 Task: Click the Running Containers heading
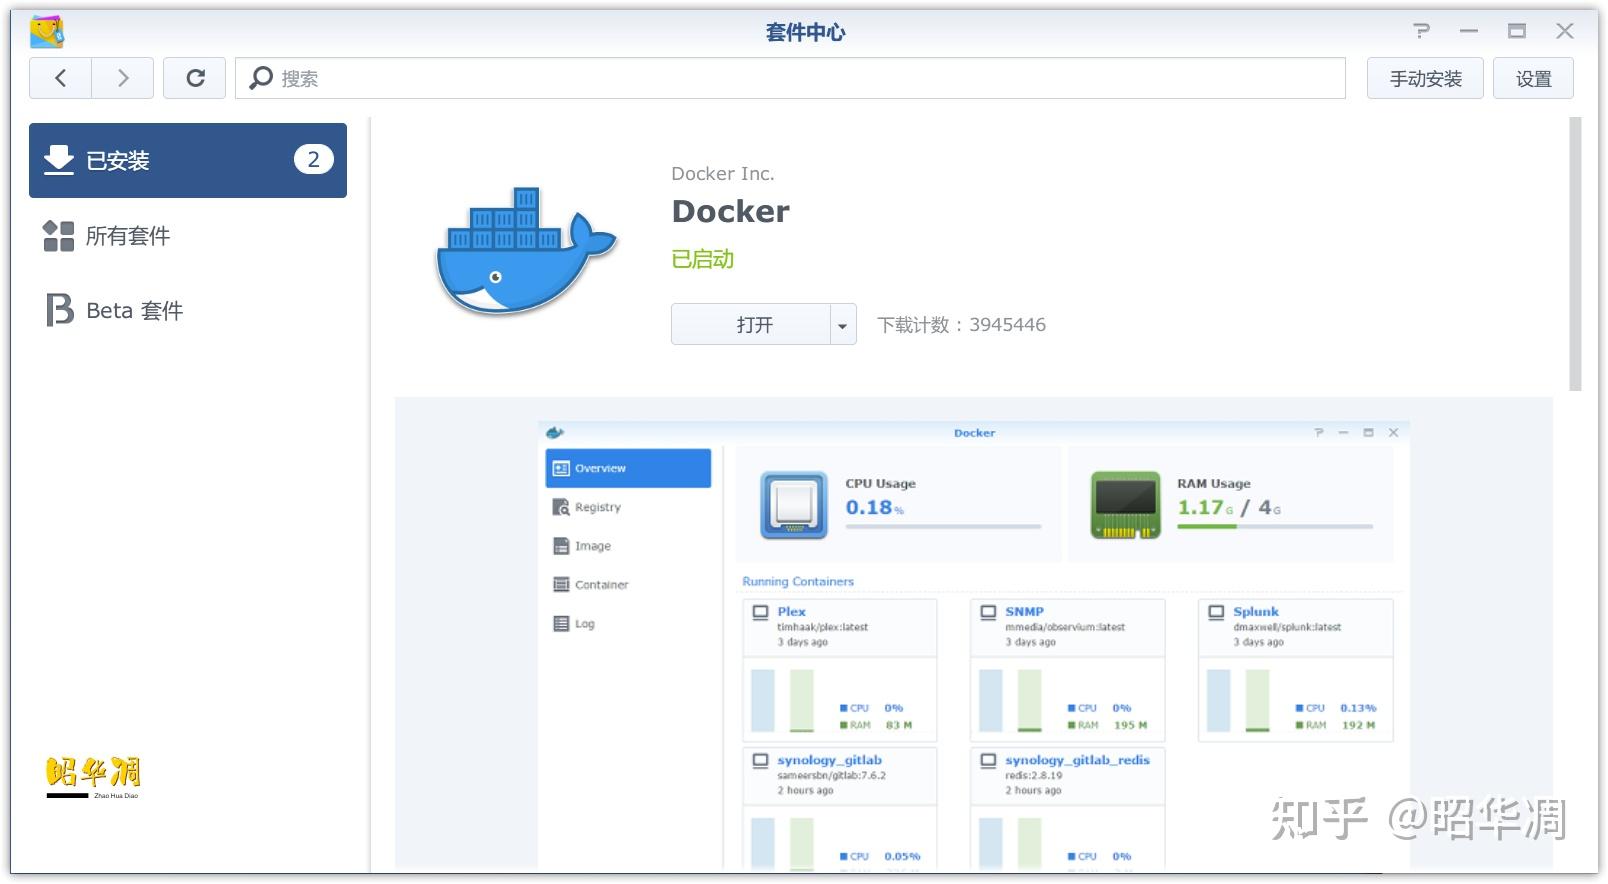(798, 581)
